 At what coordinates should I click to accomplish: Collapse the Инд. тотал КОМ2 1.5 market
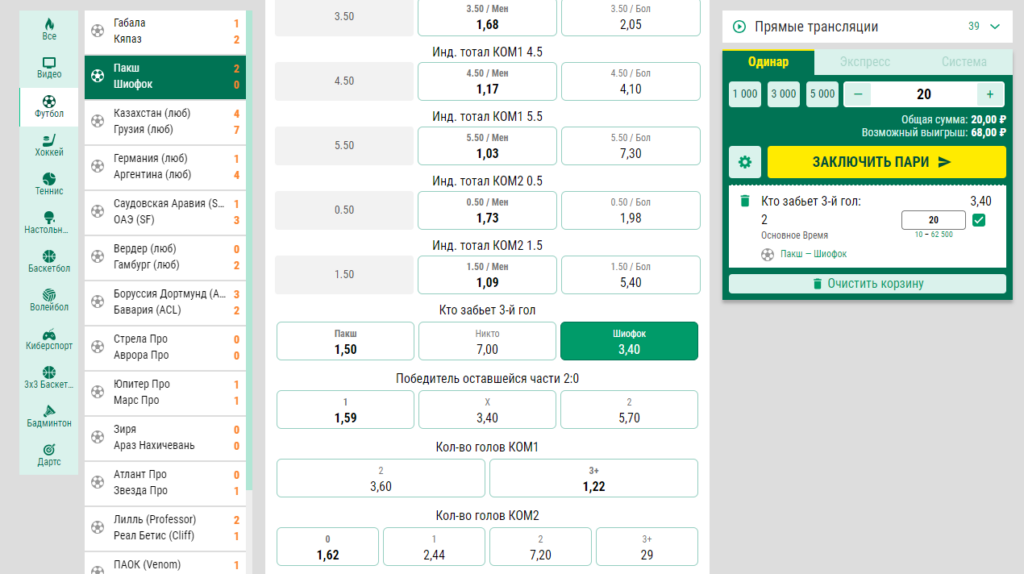coord(487,246)
